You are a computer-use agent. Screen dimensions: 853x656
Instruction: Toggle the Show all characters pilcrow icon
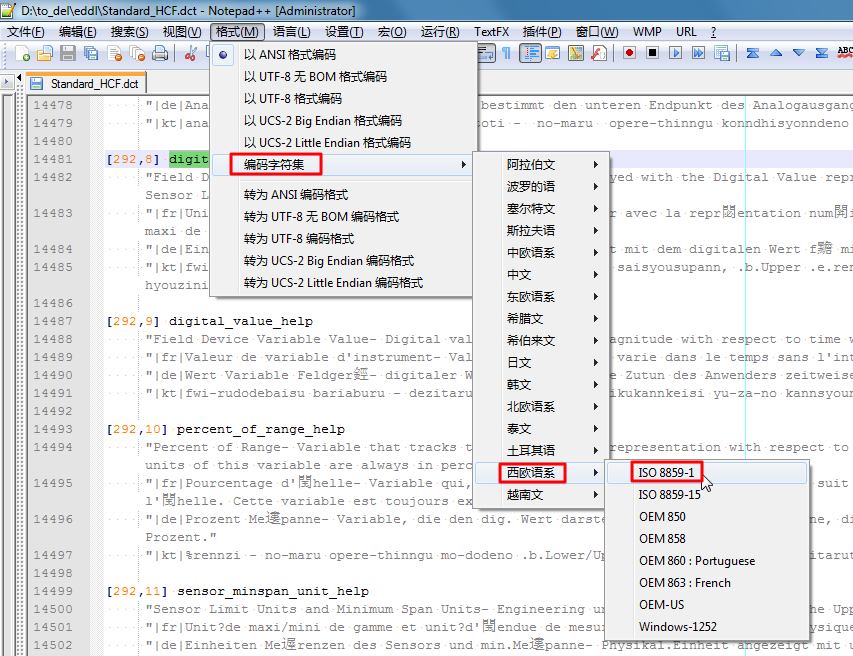[506, 53]
